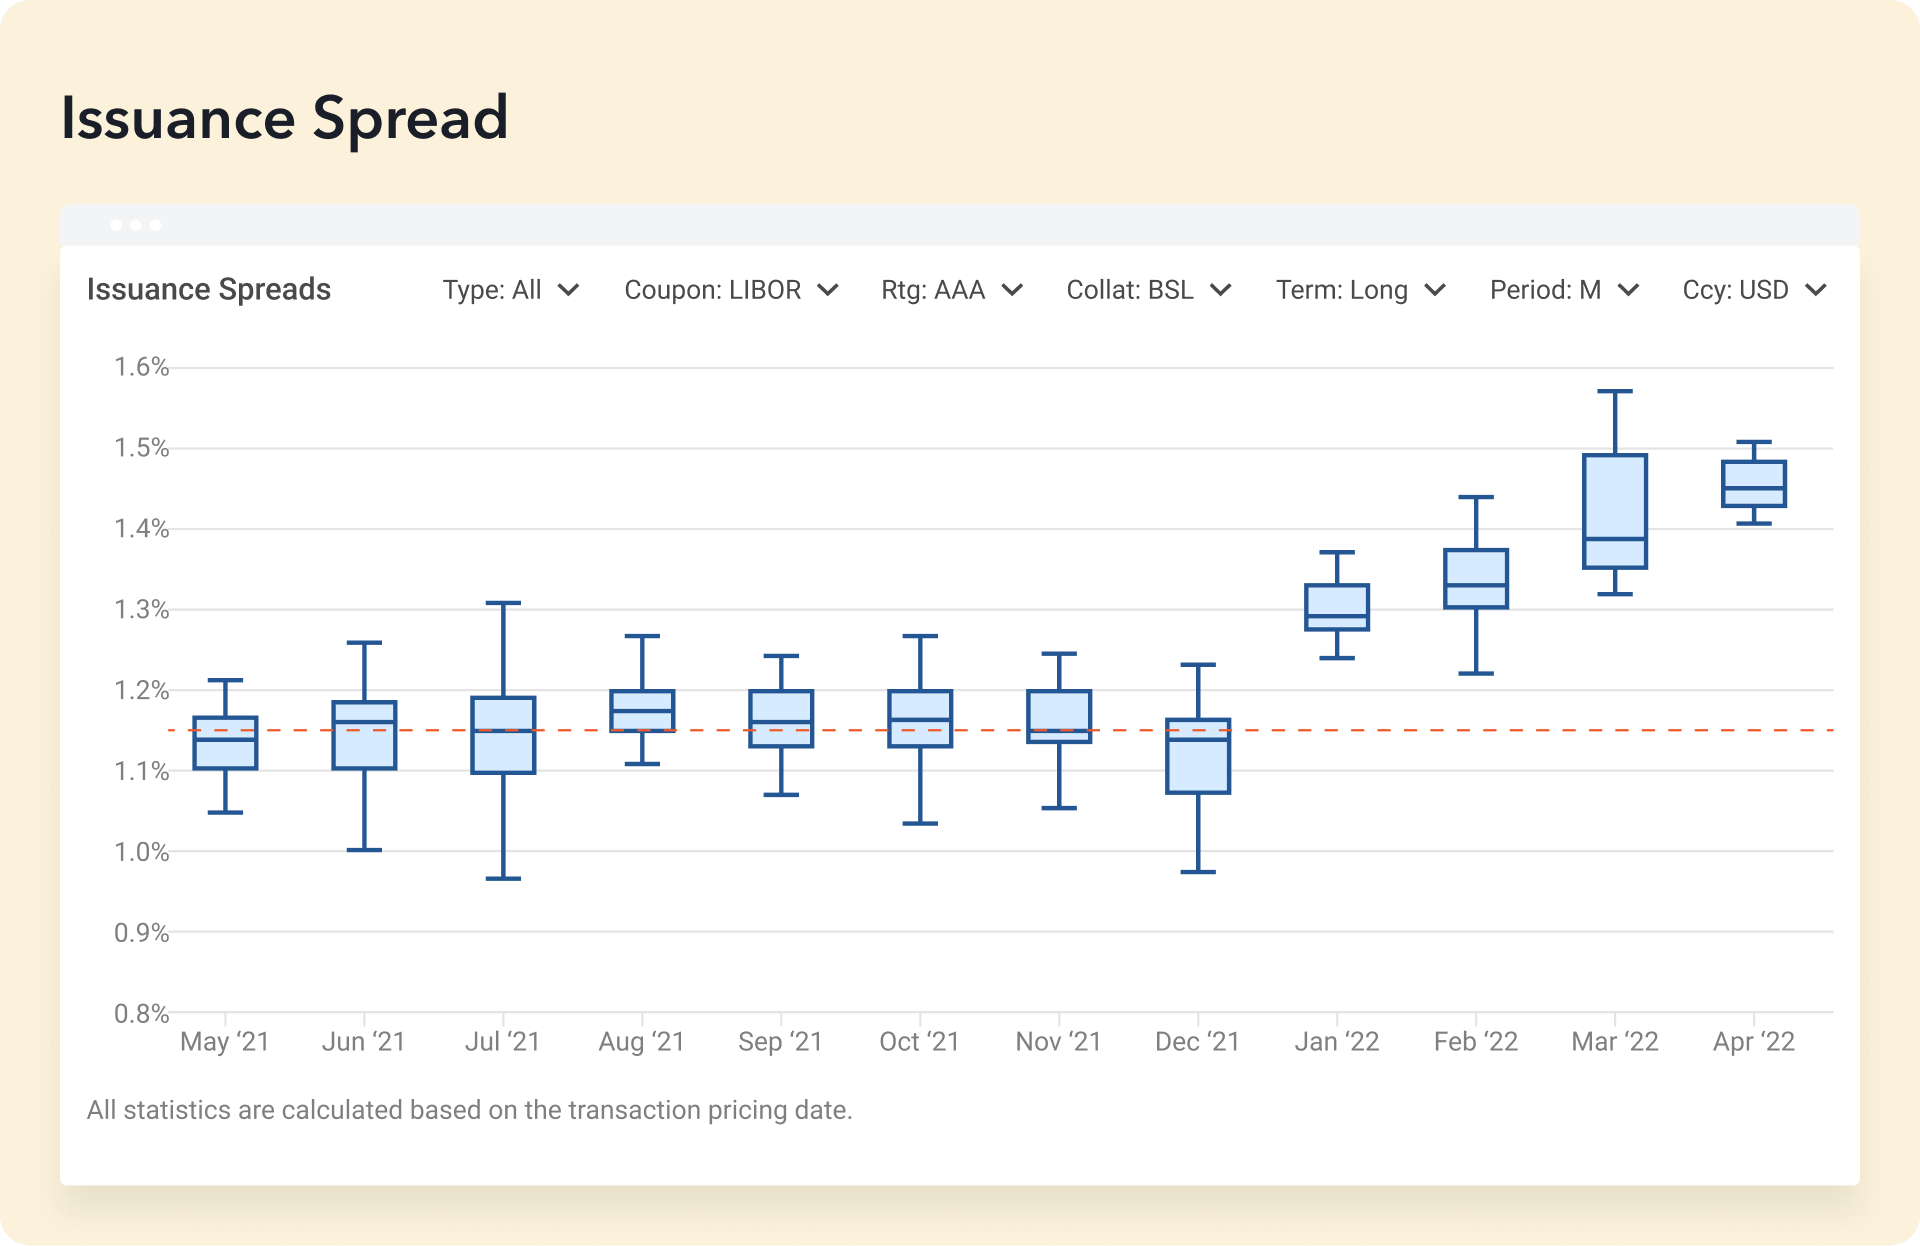Select the Jul '21 box plot

(x=503, y=735)
